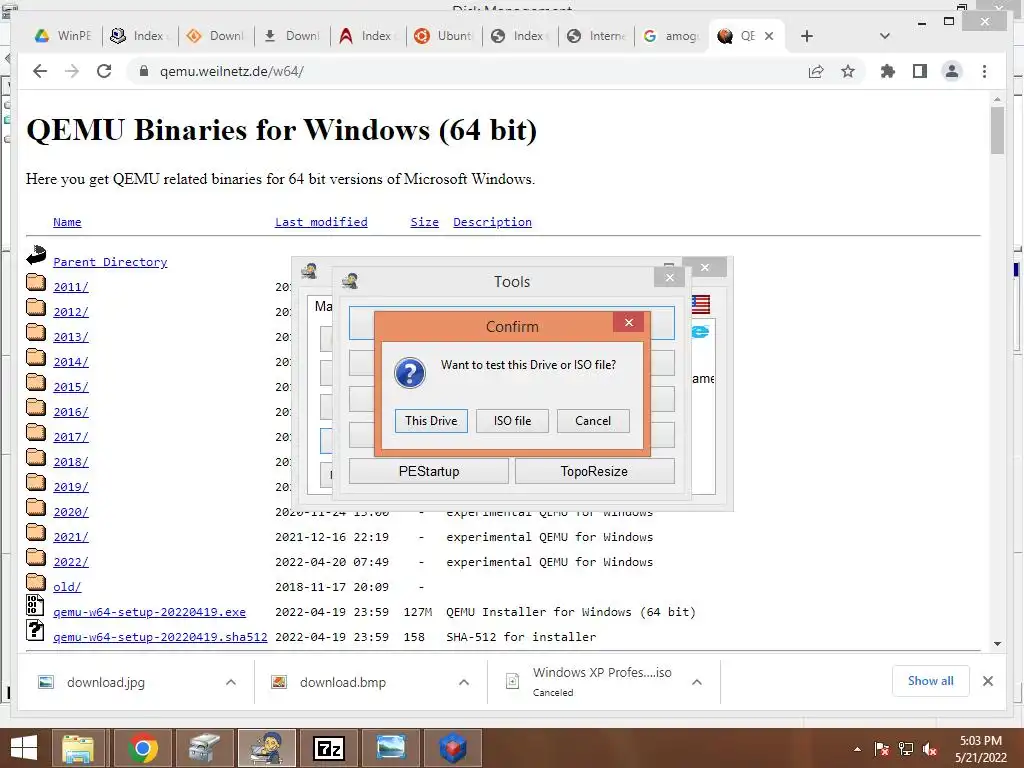Click the binary file icon for .exe

(35, 605)
